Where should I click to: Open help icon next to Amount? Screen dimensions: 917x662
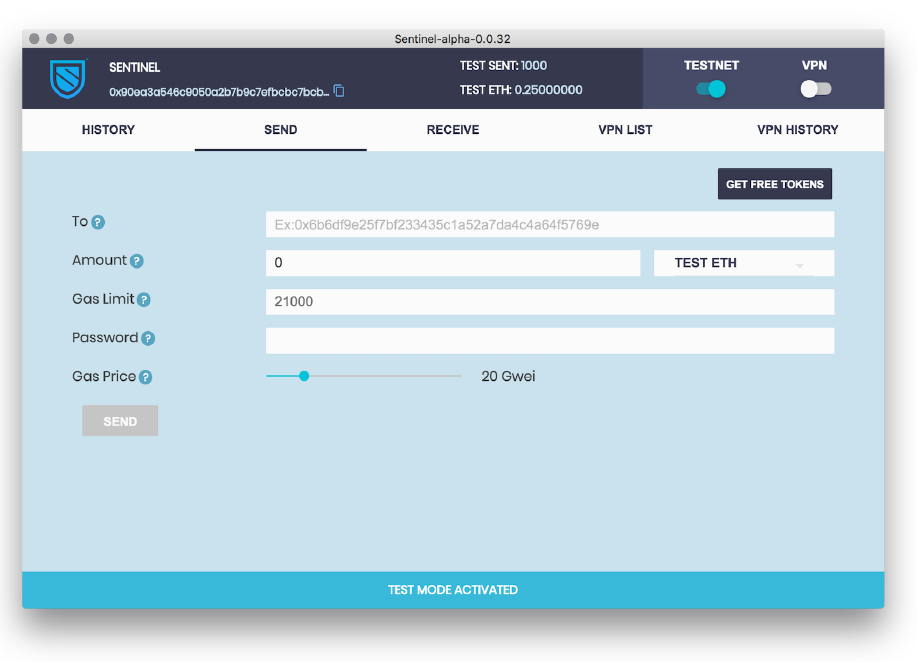click(137, 261)
